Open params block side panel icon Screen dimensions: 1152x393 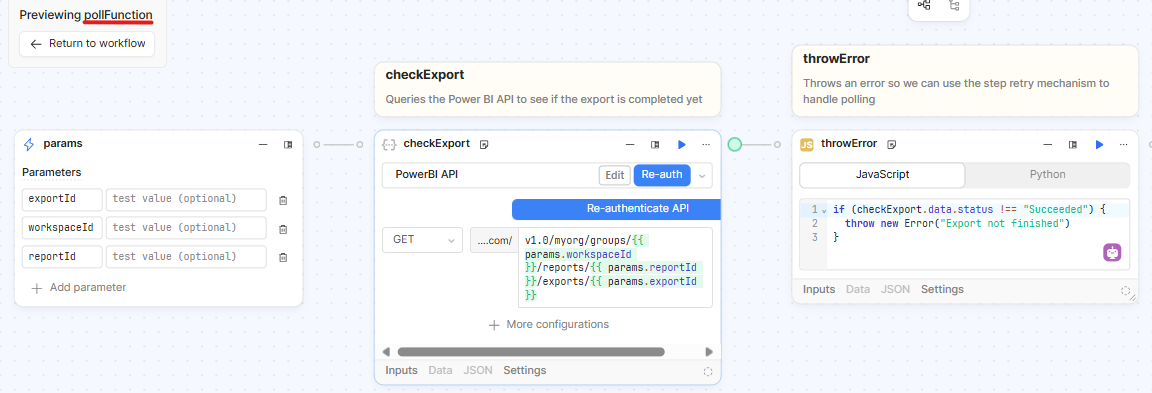pos(288,145)
